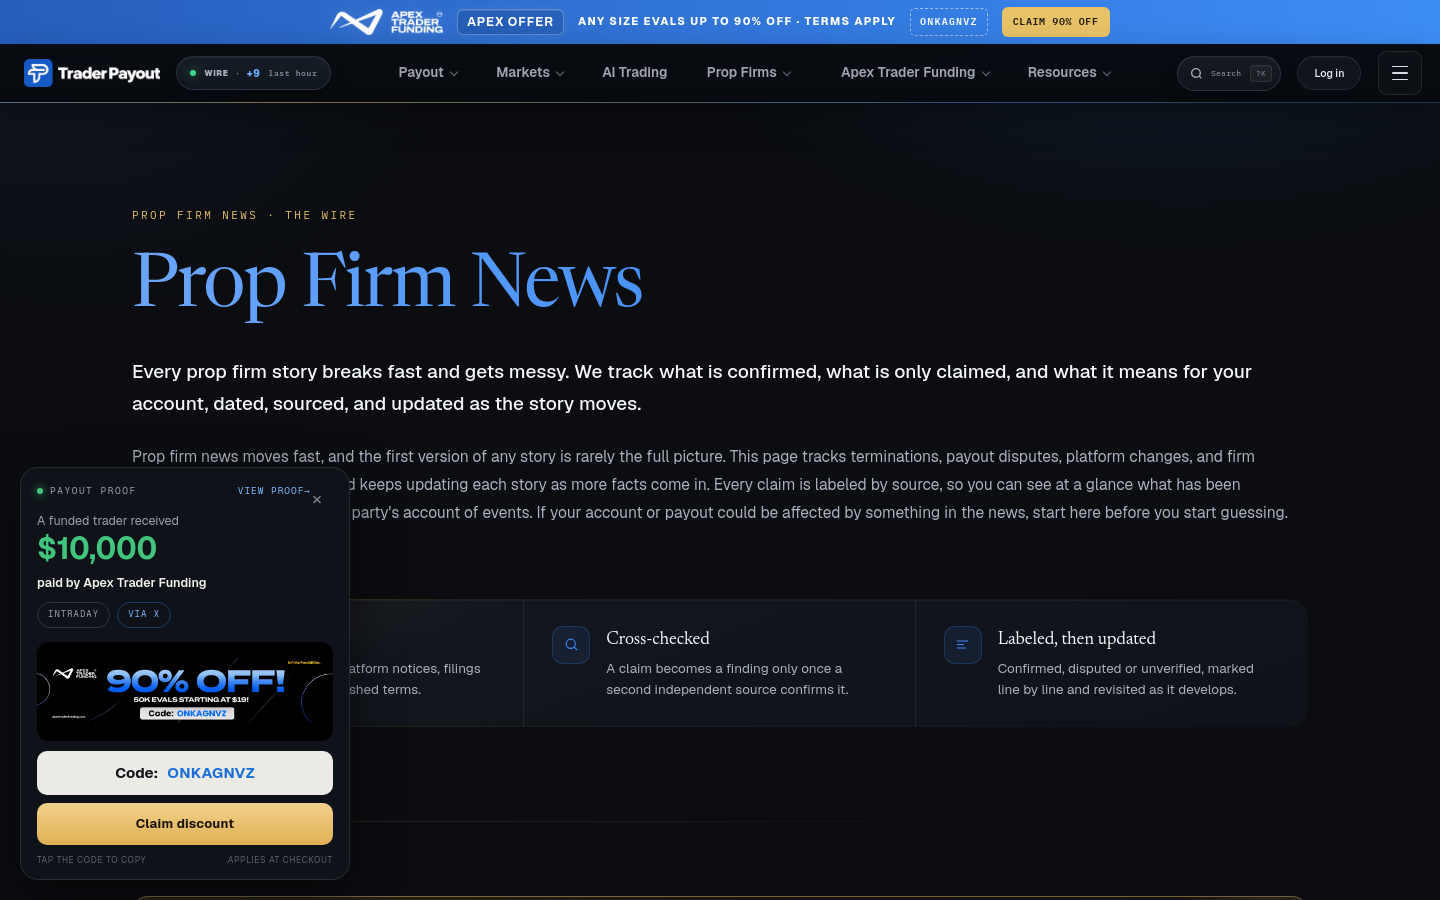Screen dimensions: 1440x900
Task: Click the green live dot in WIRE pill
Action: point(193,73)
